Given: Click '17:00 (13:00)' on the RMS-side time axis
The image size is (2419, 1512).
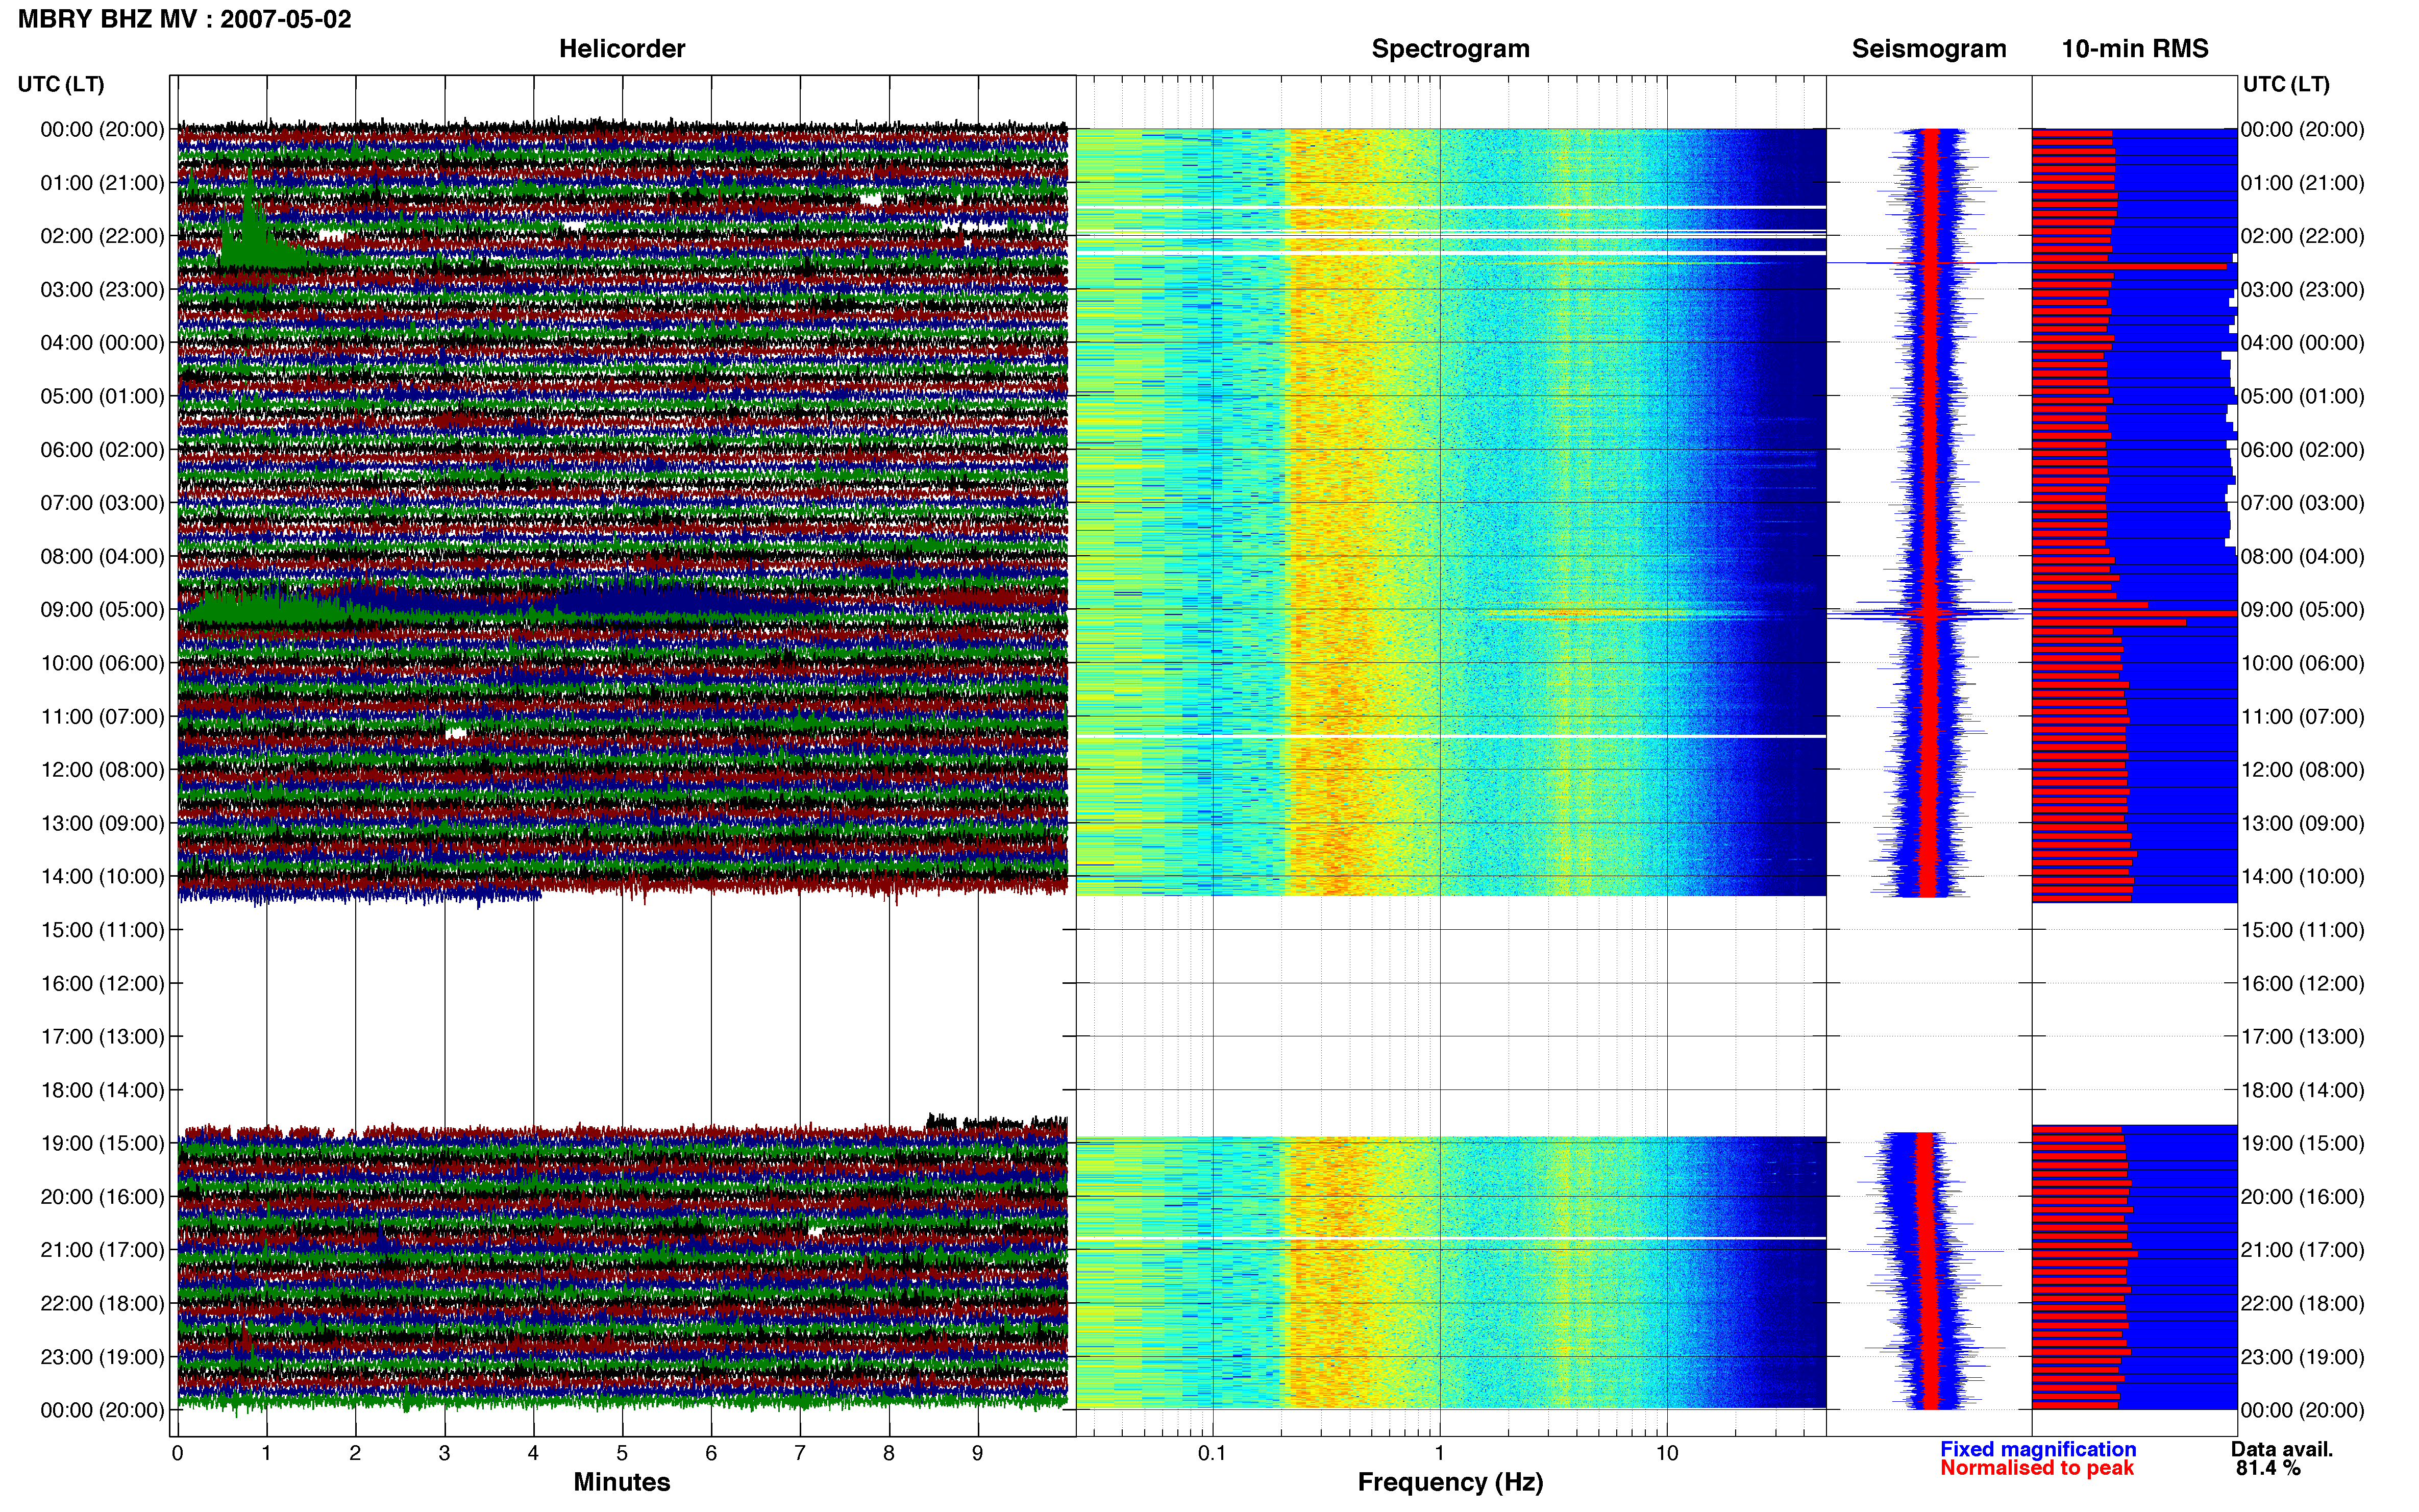Looking at the screenshot, I should (2303, 1037).
